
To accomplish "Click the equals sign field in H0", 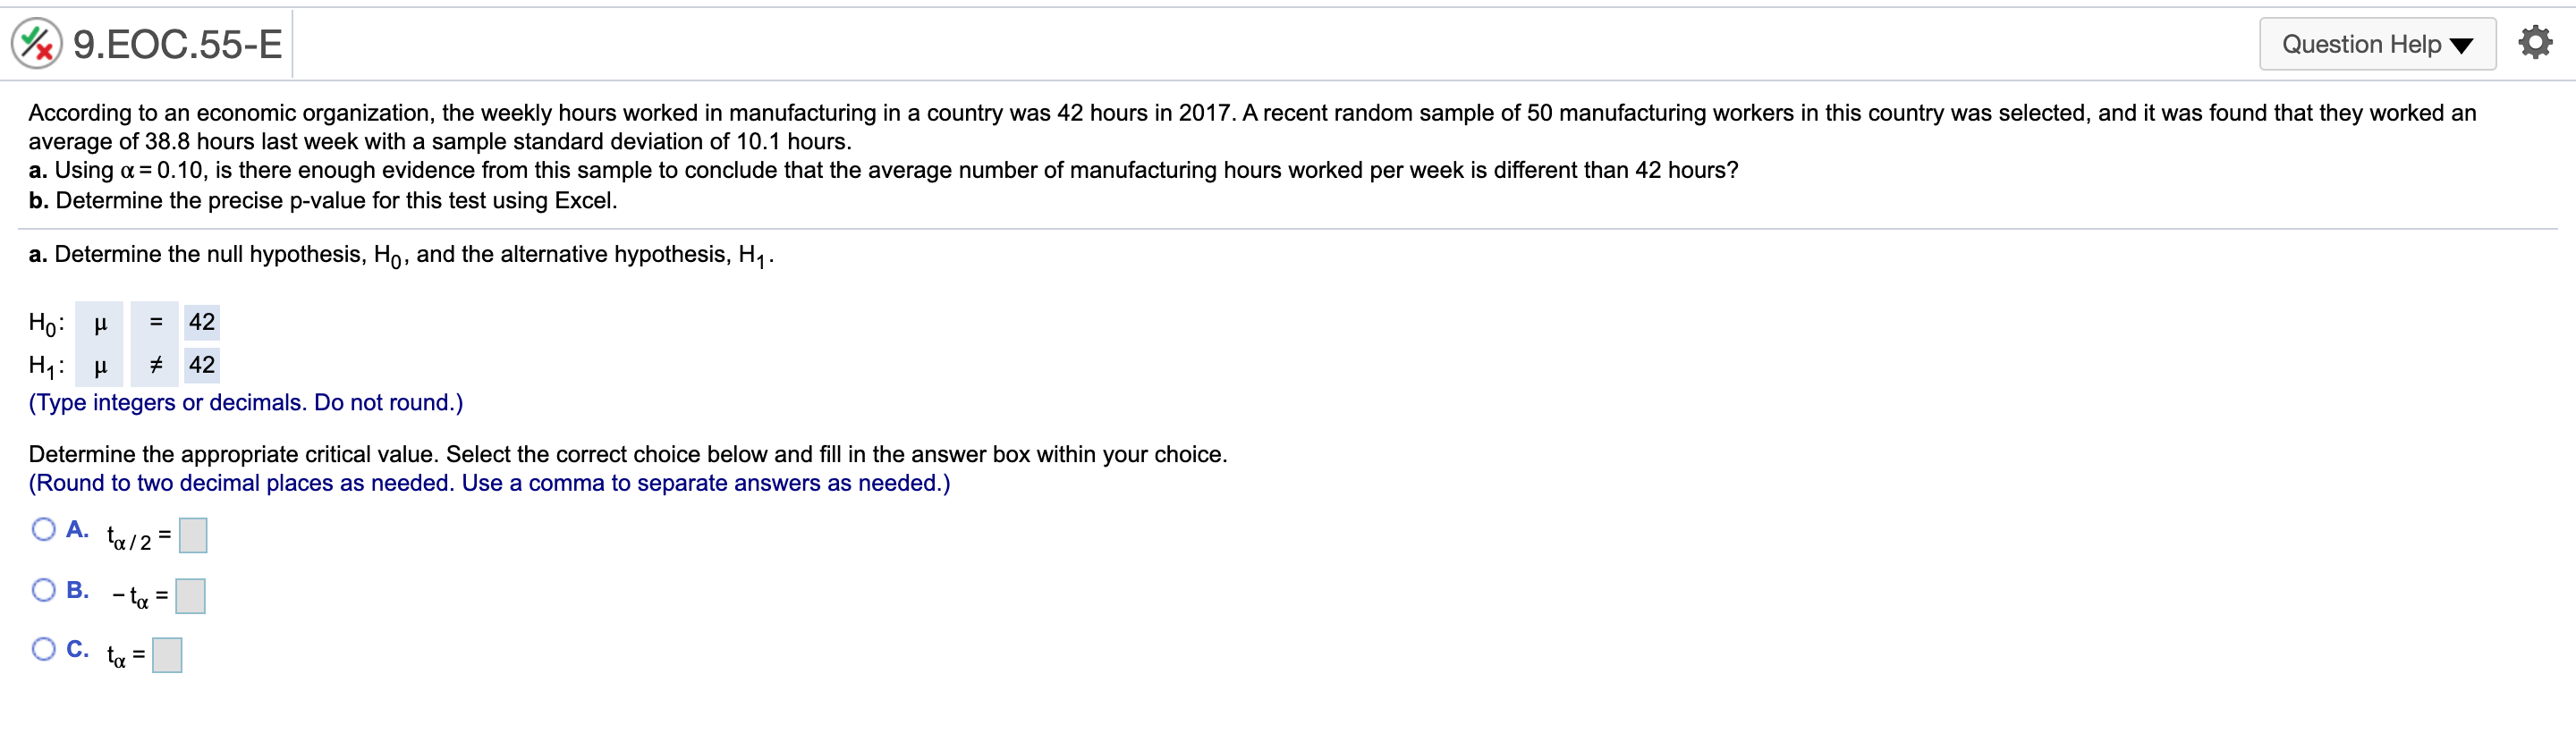I will [x=155, y=322].
